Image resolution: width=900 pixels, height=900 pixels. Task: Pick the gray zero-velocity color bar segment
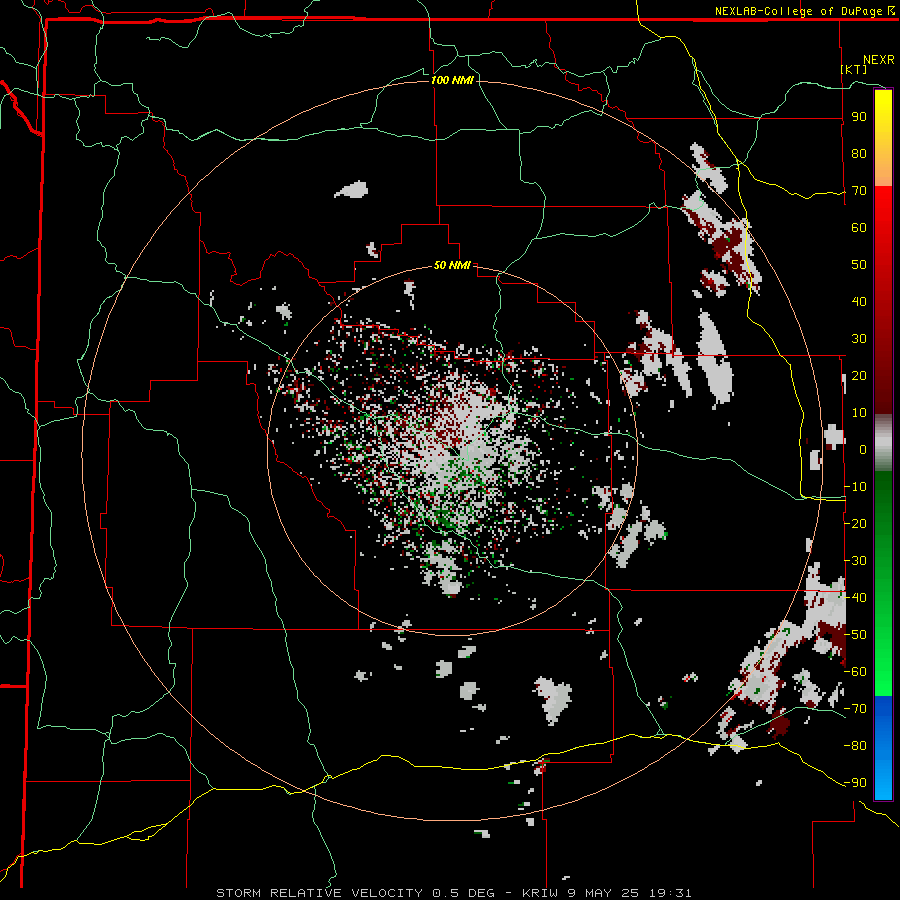click(883, 442)
